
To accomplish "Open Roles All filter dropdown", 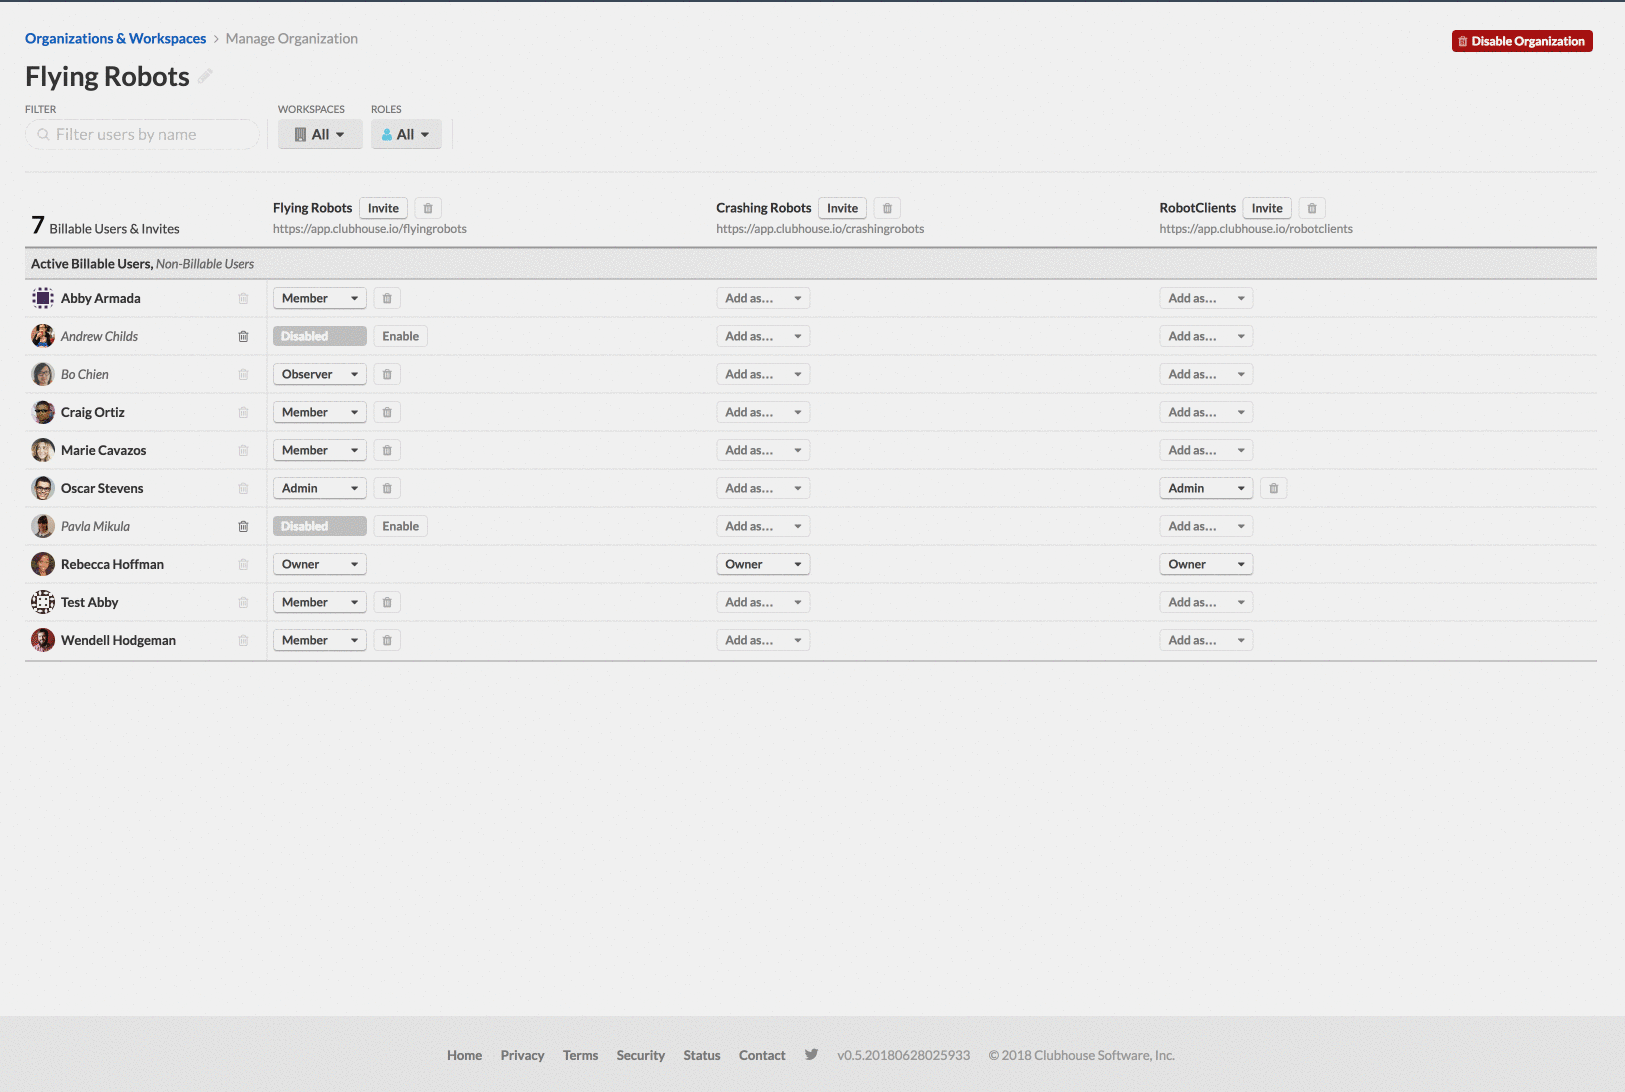I will click(406, 134).
